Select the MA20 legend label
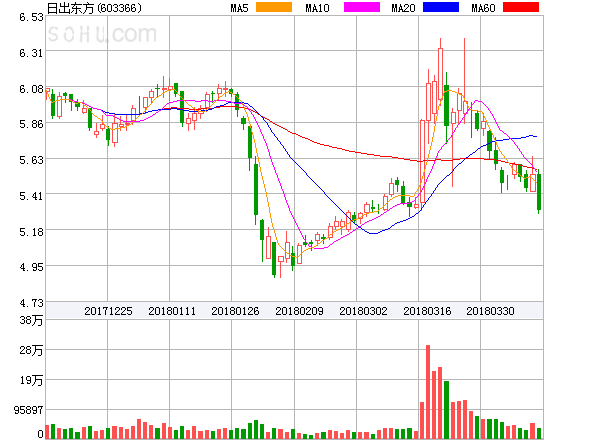This screenshot has width=600, height=440. [x=403, y=8]
